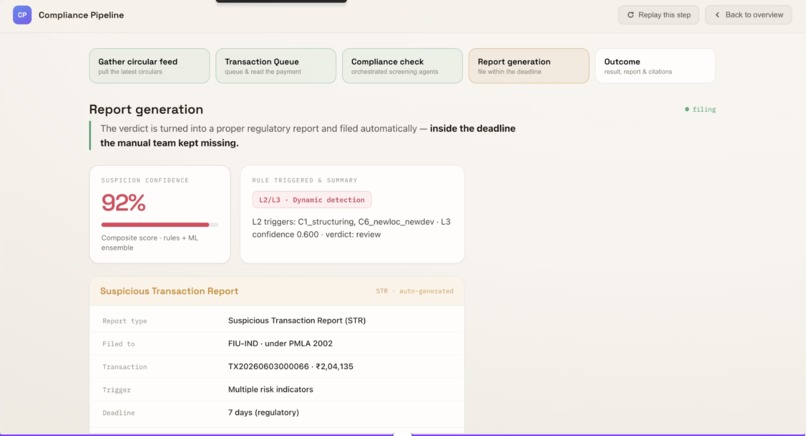Screen dimensions: 806x436
Task: Click the 92% confidence value
Action: click(x=123, y=203)
